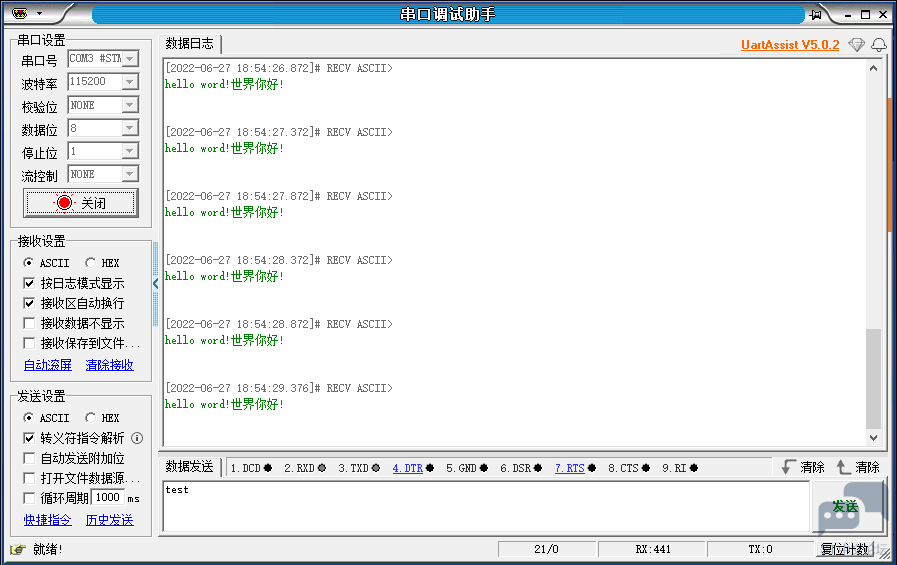This screenshot has height=565, width=897.
Task: Click the 自动滚屏 link
Action: 47,365
